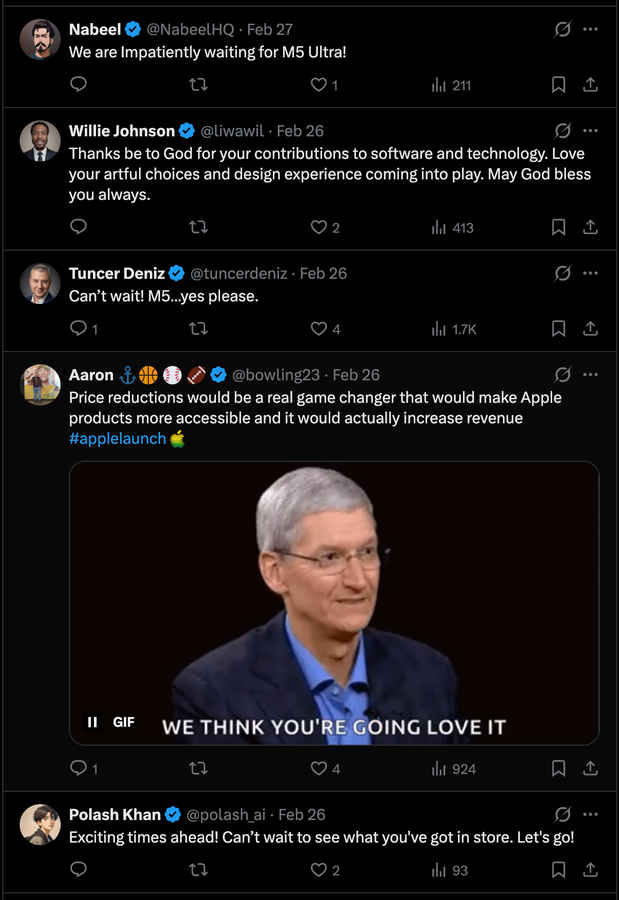Open more options menu on Willie Johnson's tweet
This screenshot has height=900, width=619.
[590, 131]
